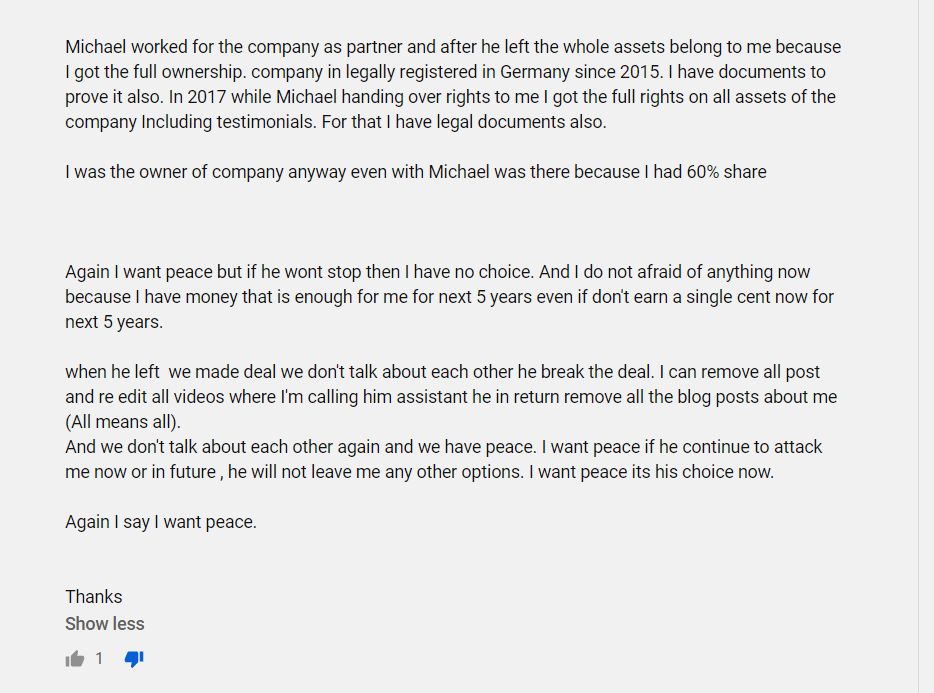Viewport: 934px width, 693px height.
Task: Click the vertical scrollbar on the right edge
Action: [x=926, y=346]
